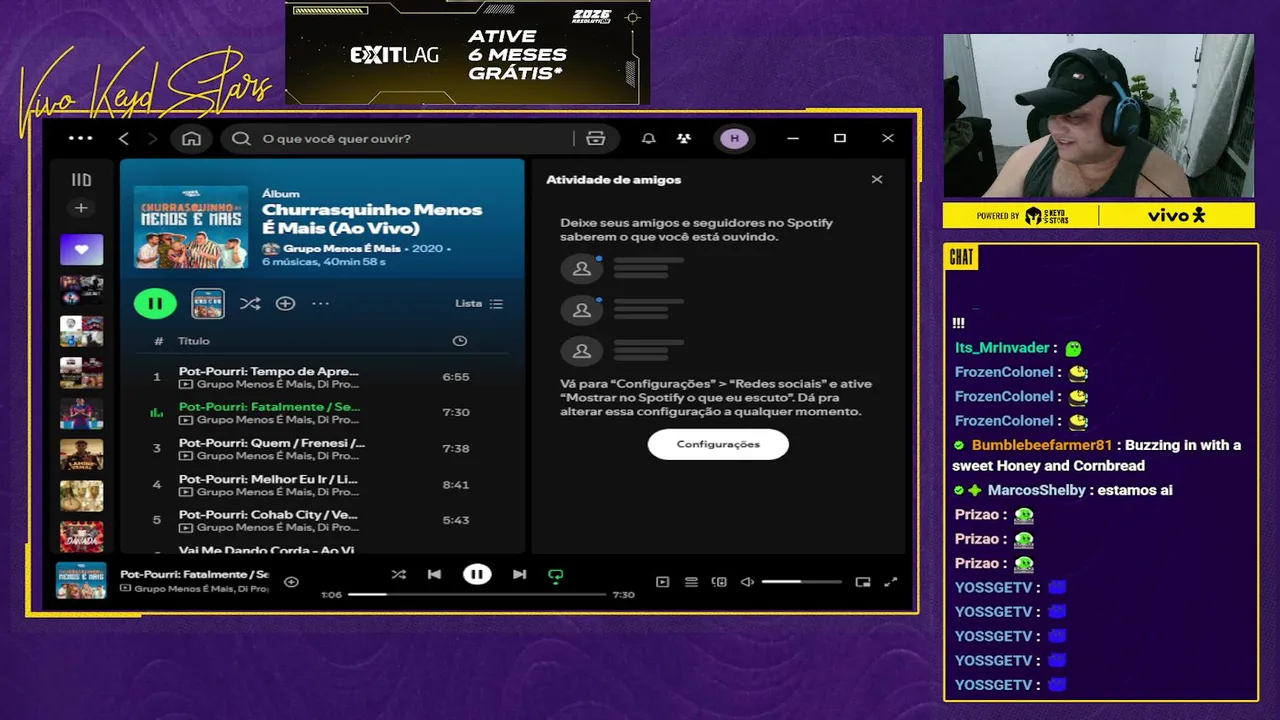Viewport: 1280px width, 720px height.
Task: Open now playing cover in bottom bar
Action: [x=81, y=581]
